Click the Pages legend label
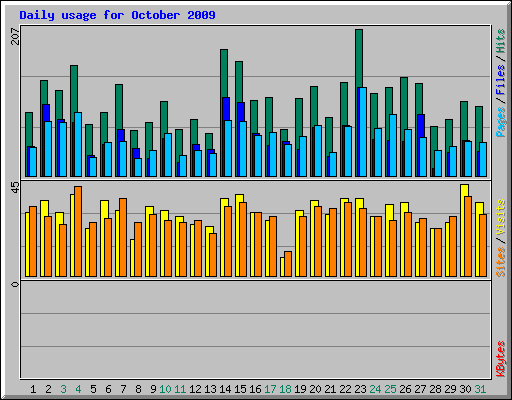 point(500,122)
